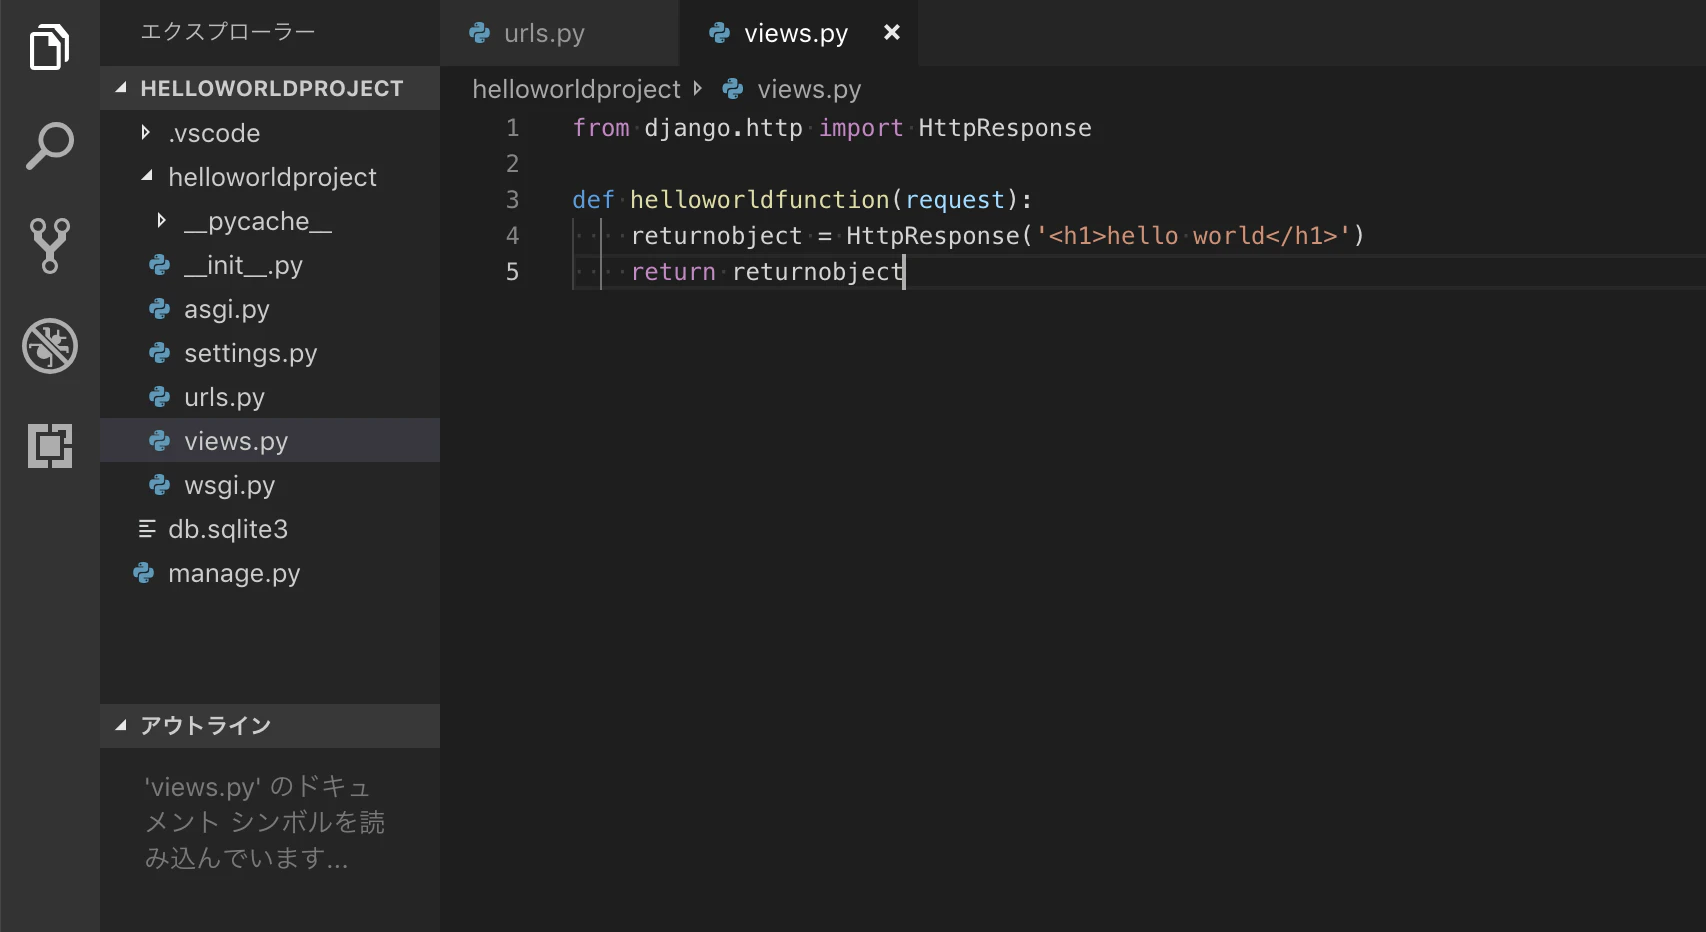Click the request parameter in the code
Viewport: 1706px width, 932px height.
click(x=955, y=201)
